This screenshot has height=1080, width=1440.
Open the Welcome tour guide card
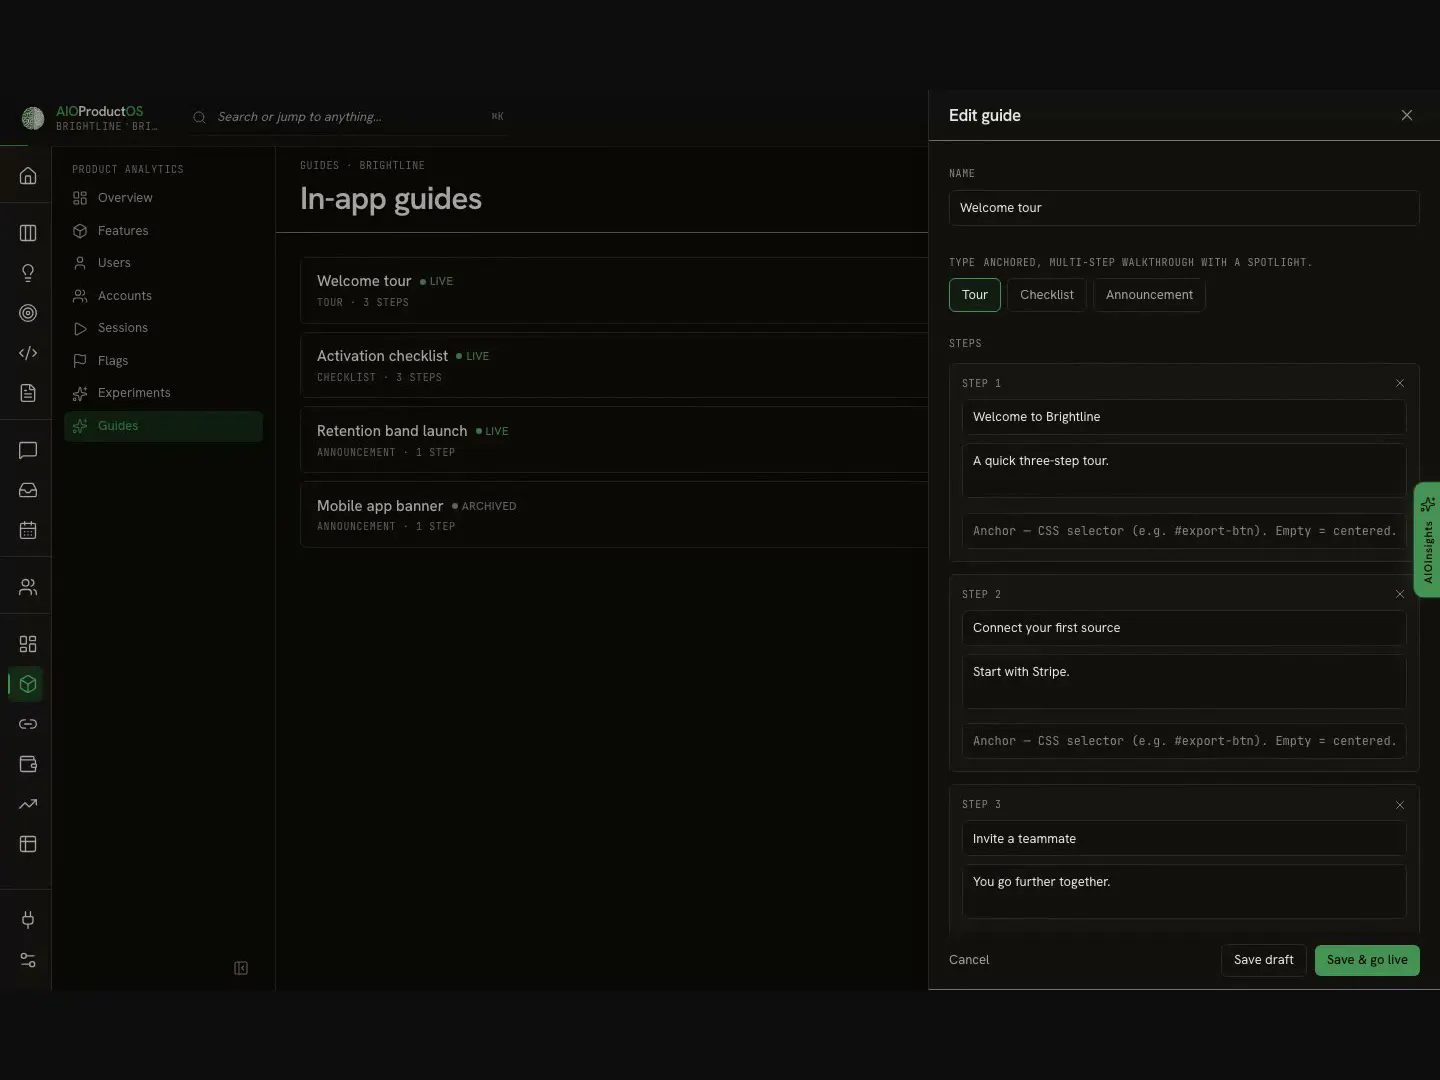[x=614, y=290]
